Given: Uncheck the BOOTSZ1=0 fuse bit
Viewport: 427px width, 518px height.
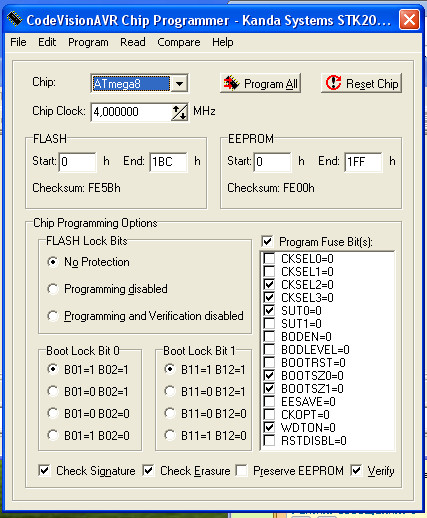Looking at the screenshot, I should [x=269, y=389].
